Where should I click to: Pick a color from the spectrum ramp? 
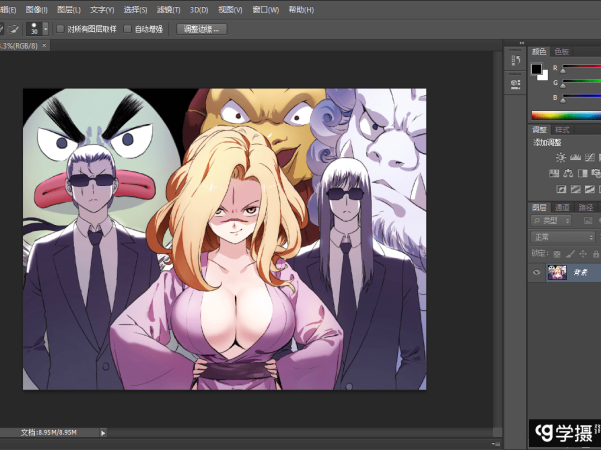(x=566, y=115)
